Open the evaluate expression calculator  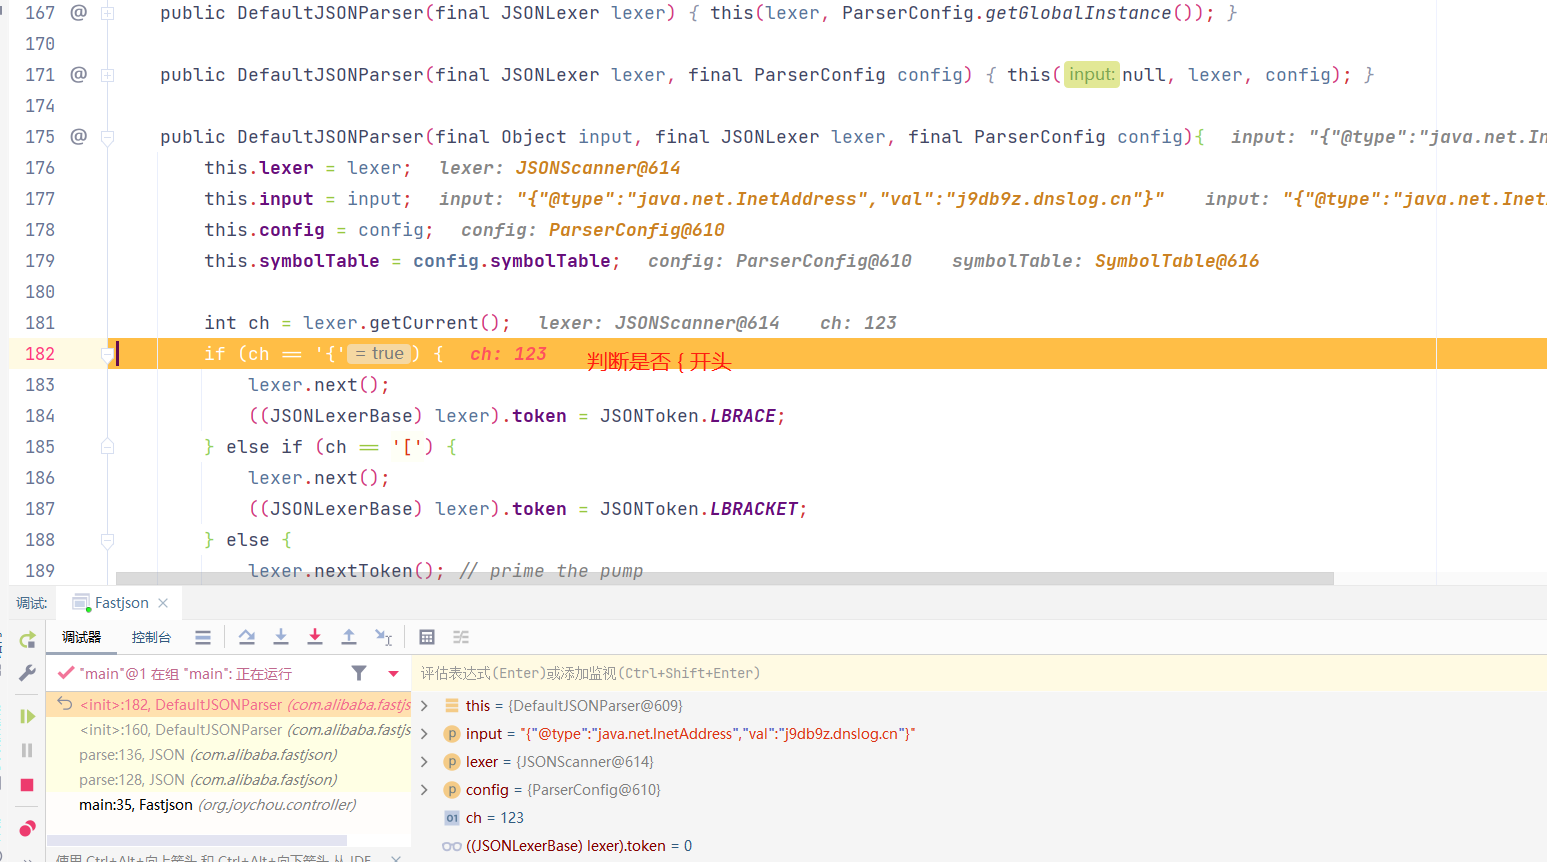tap(427, 637)
